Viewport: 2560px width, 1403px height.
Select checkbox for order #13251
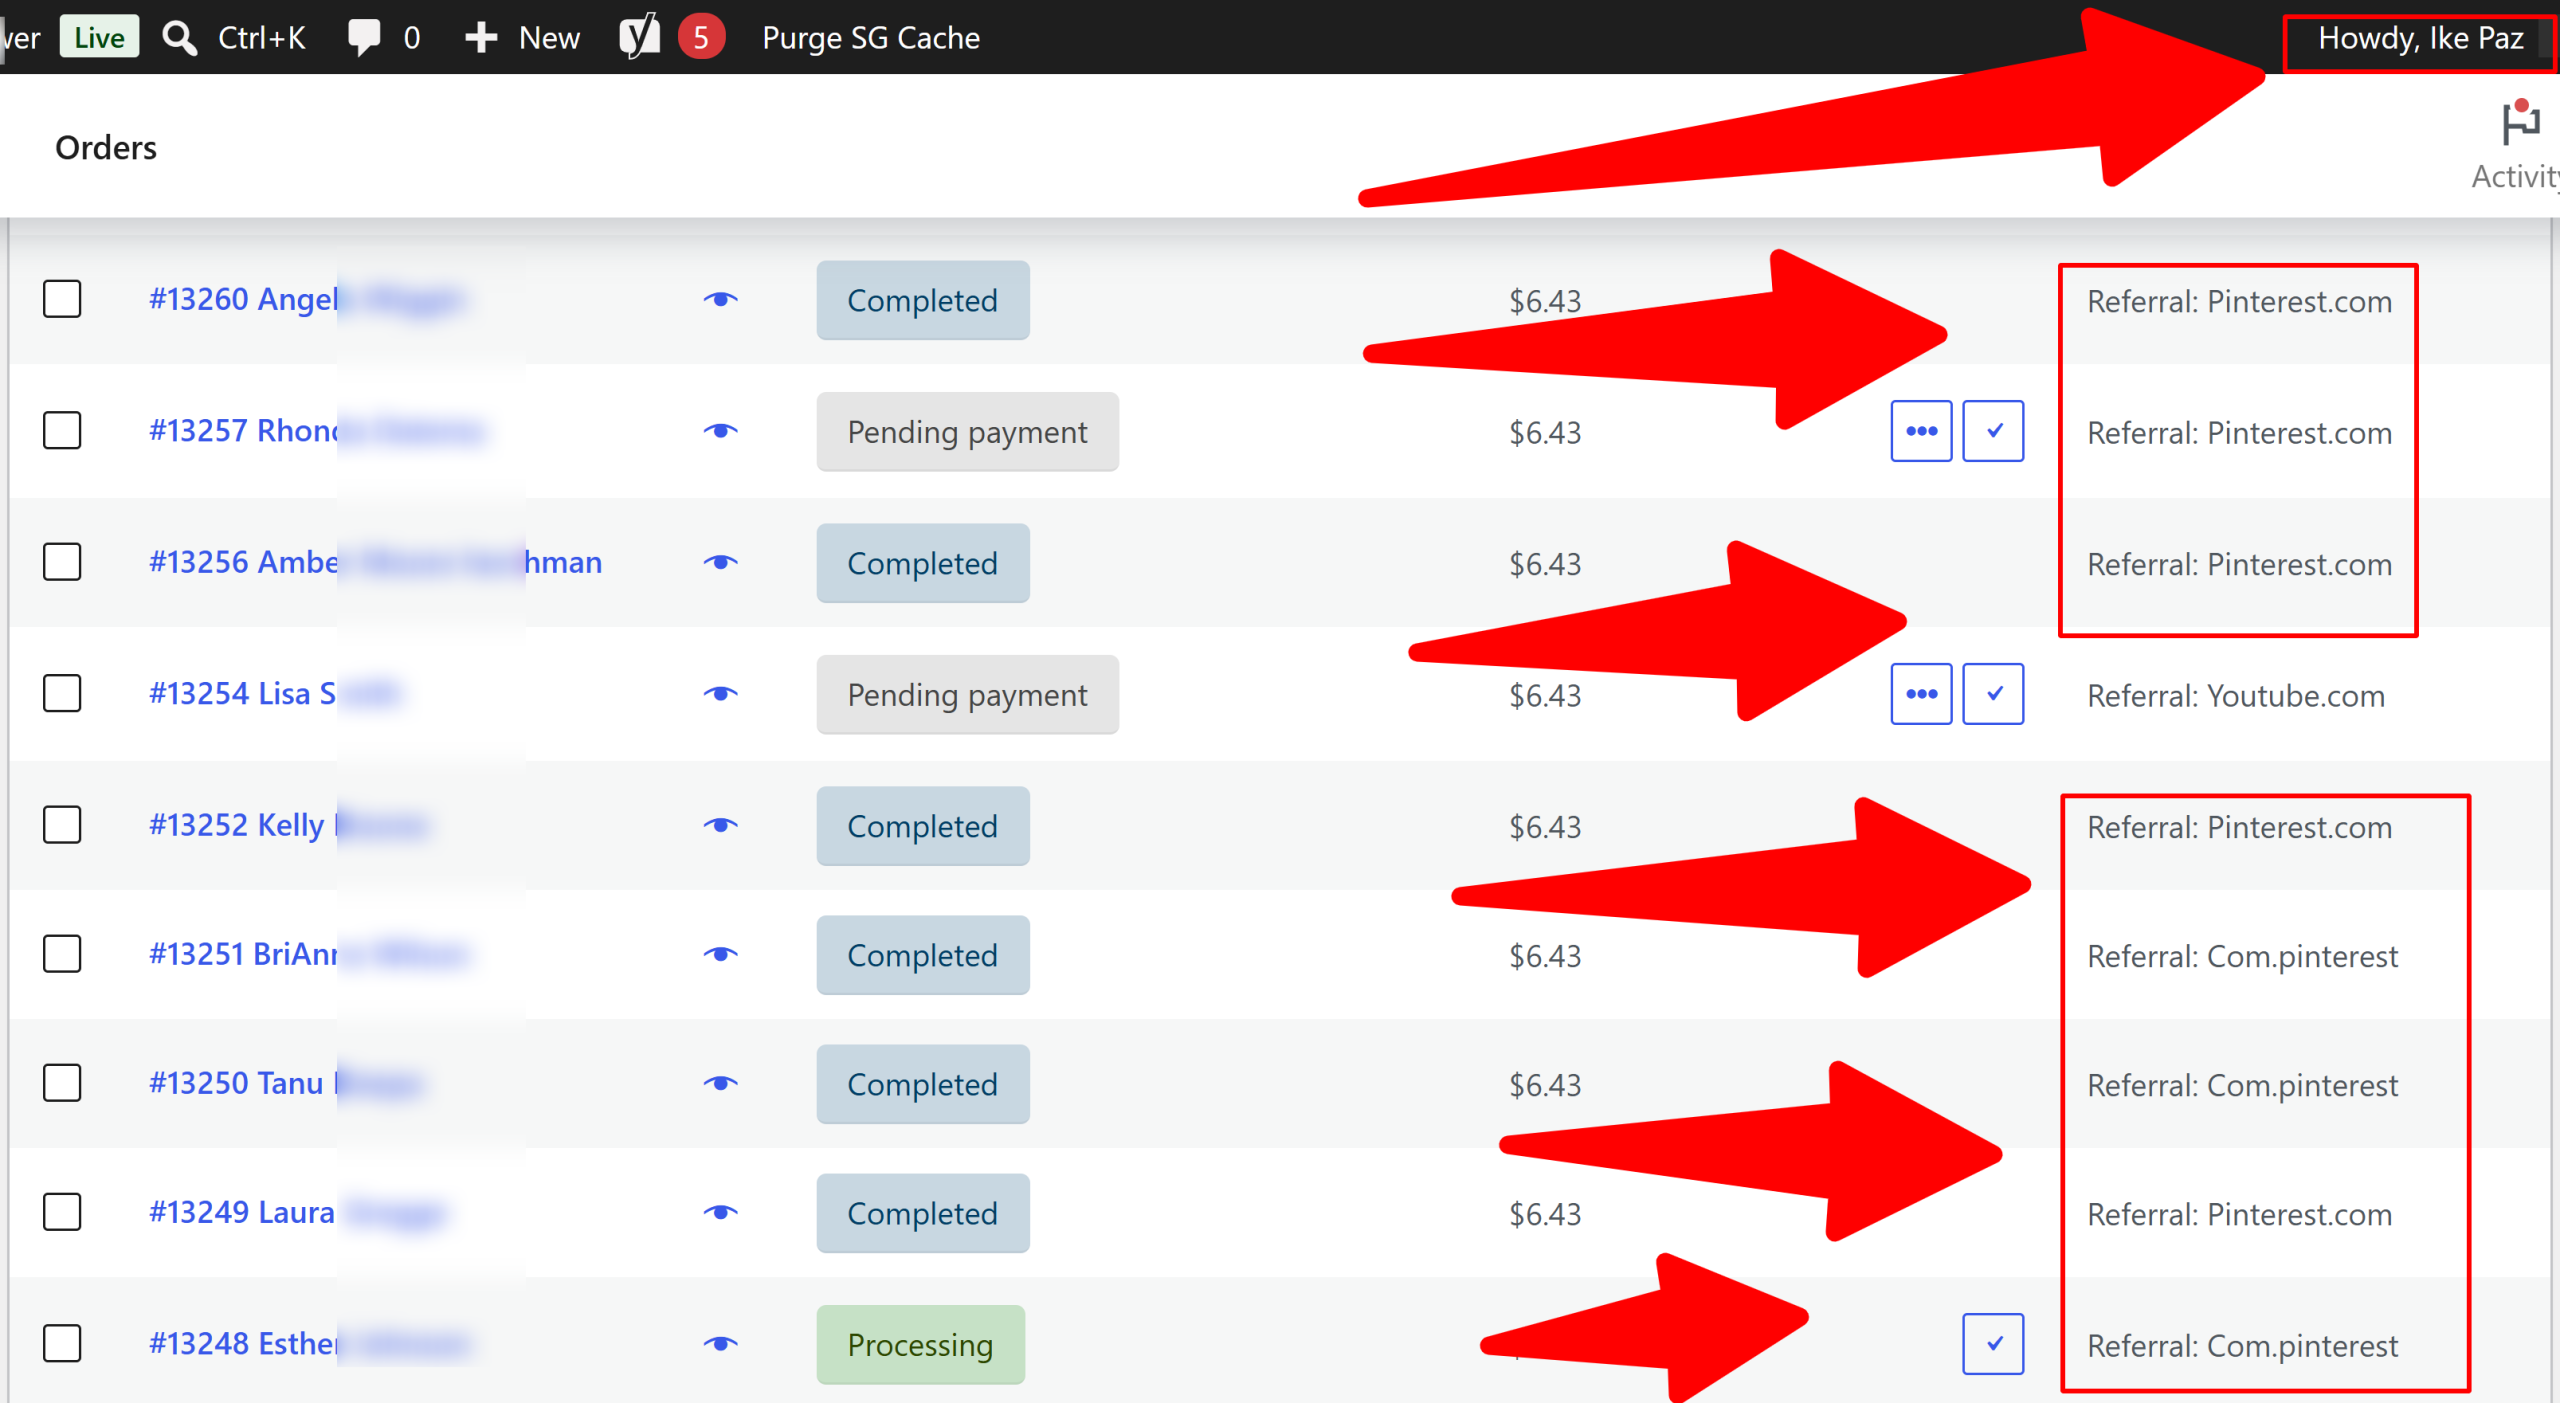[62, 954]
